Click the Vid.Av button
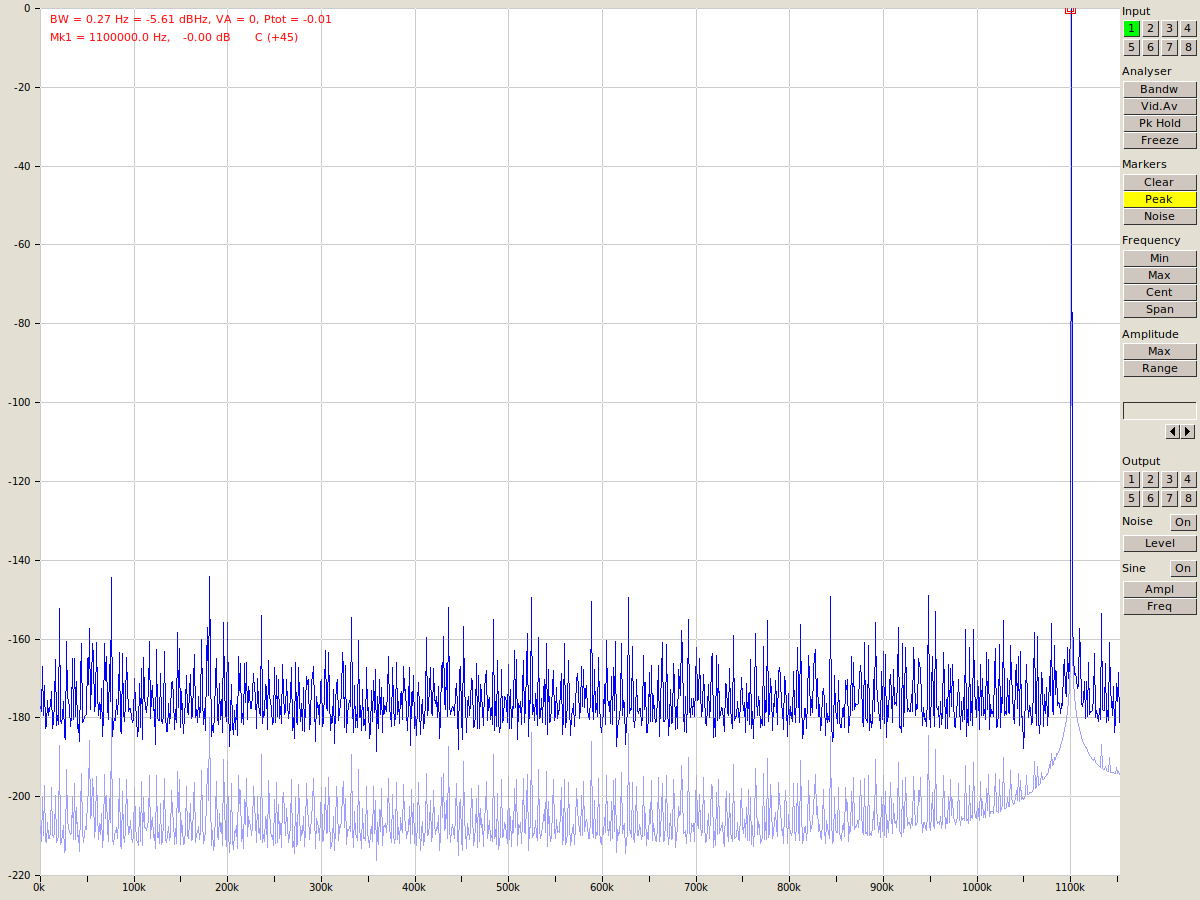1200x900 pixels. 1159,106
